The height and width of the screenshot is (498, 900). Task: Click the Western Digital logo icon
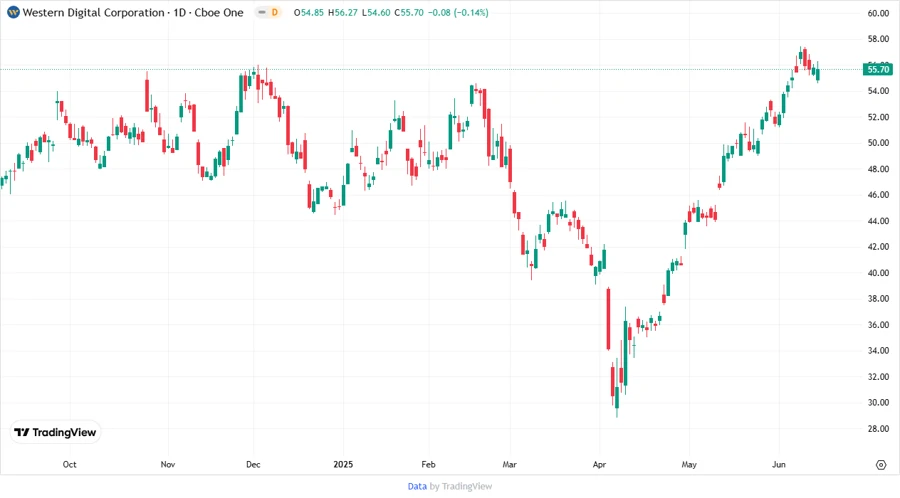click(13, 12)
